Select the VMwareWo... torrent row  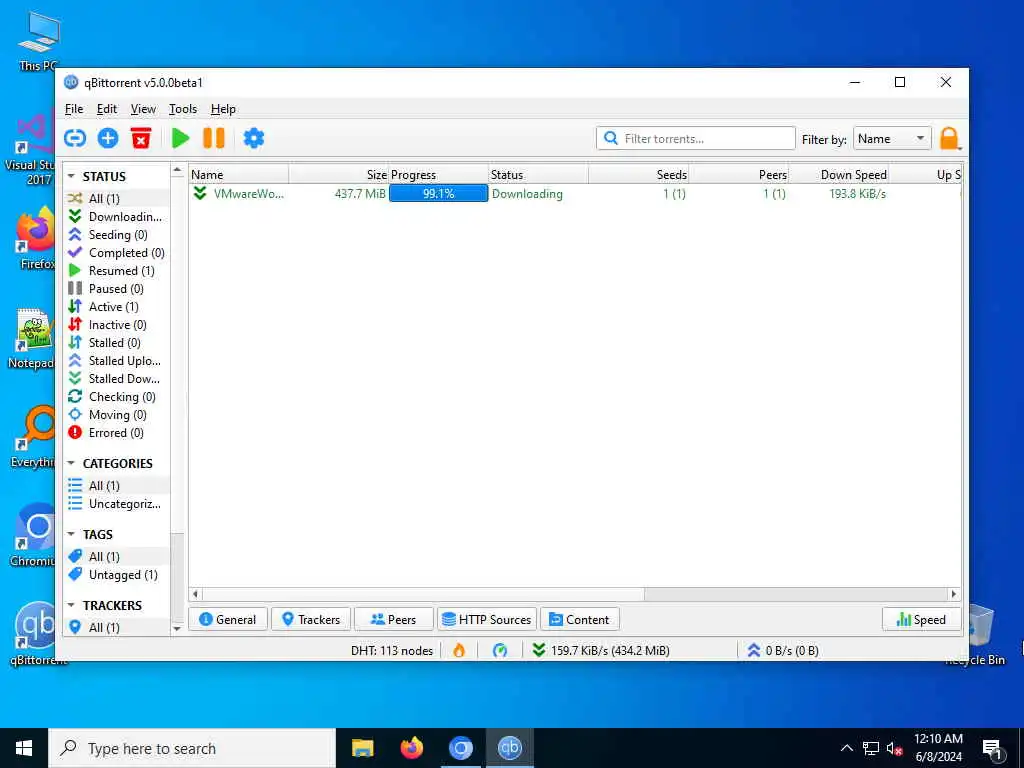click(575, 194)
